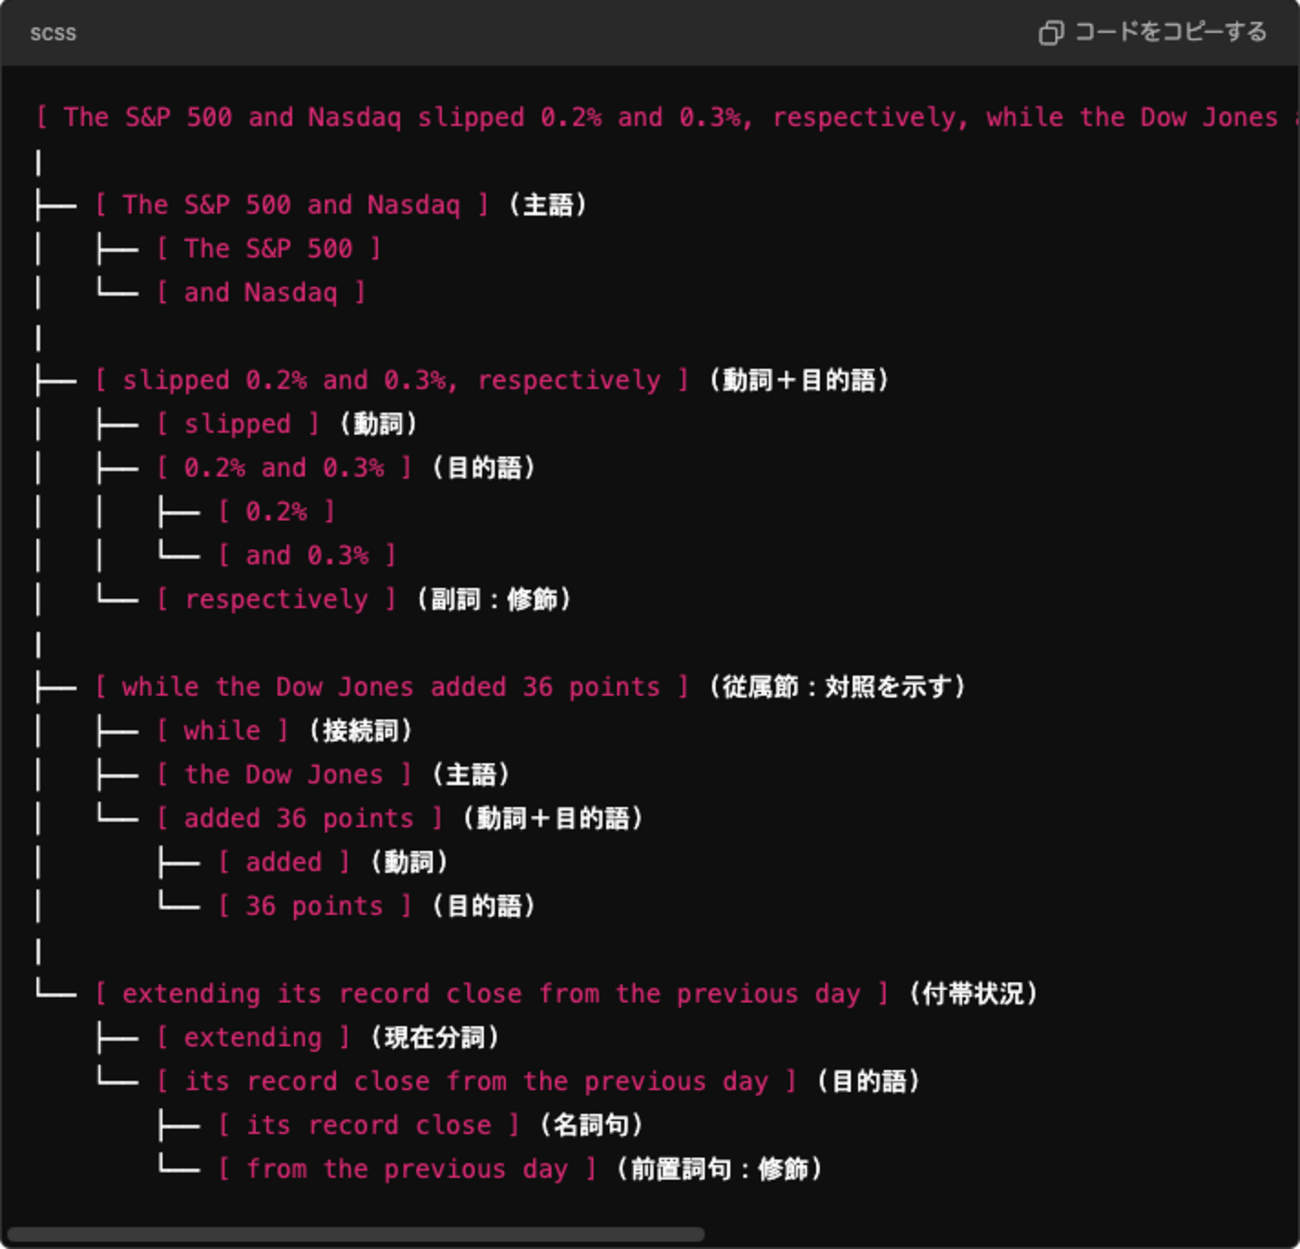This screenshot has height=1249, width=1300.
Task: Click the 前置詞句：修飾 annotation
Action: tap(720, 1169)
